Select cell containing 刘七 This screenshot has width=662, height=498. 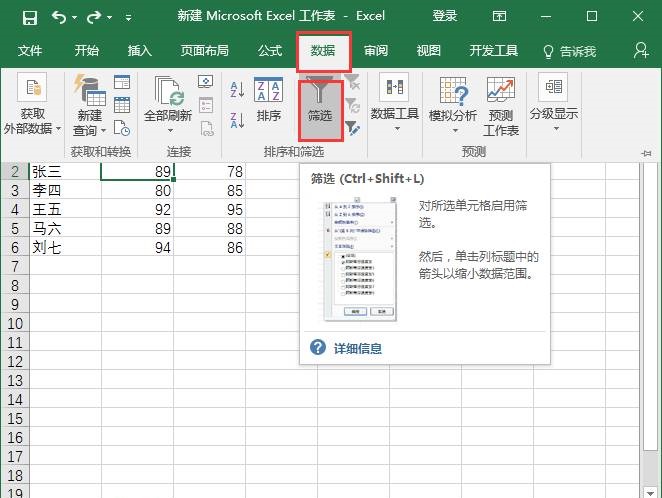(65, 247)
